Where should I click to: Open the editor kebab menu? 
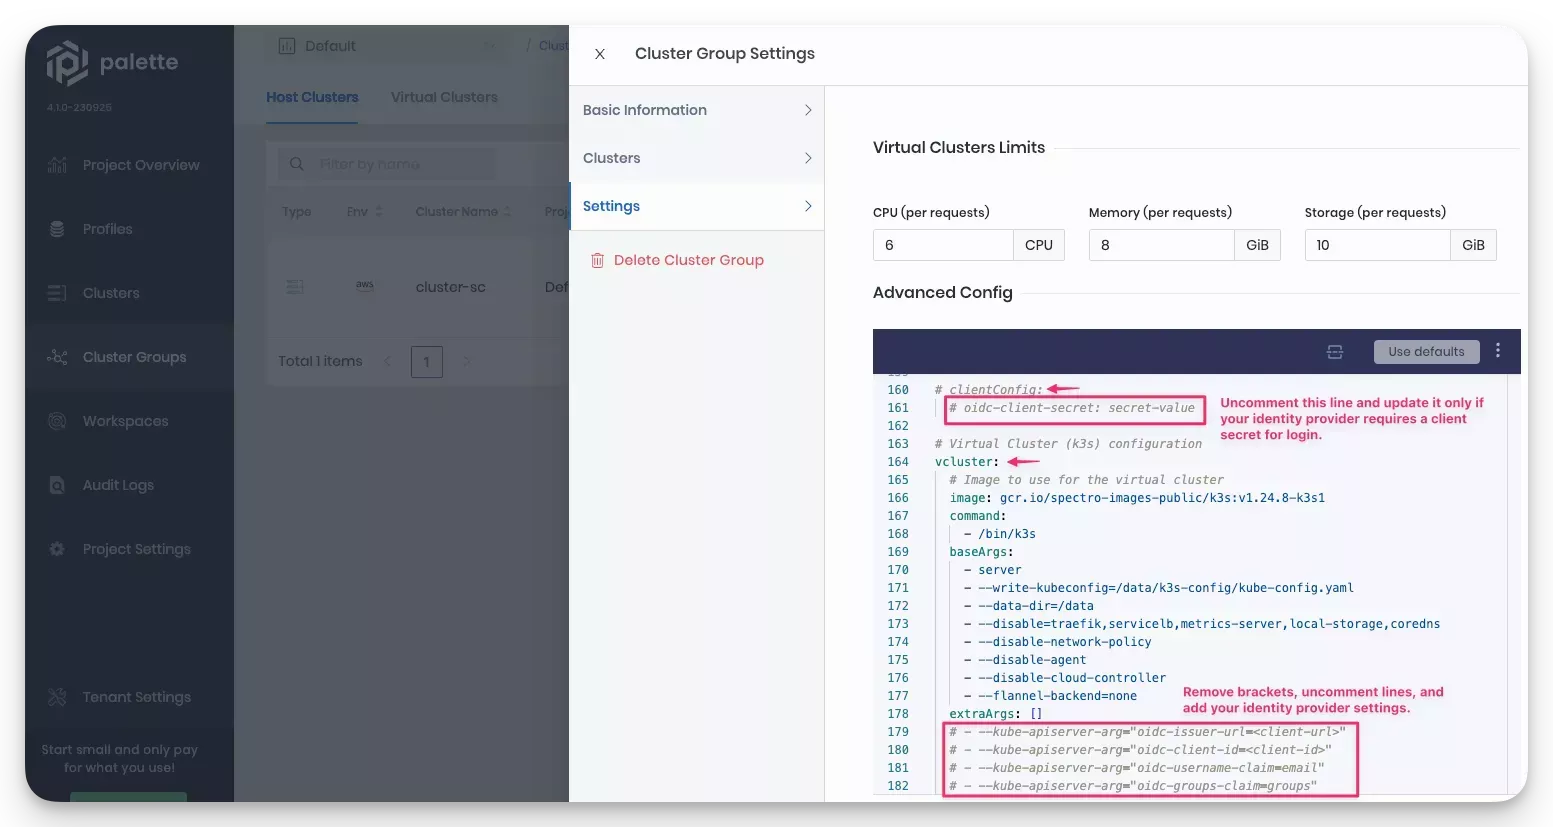(x=1498, y=351)
